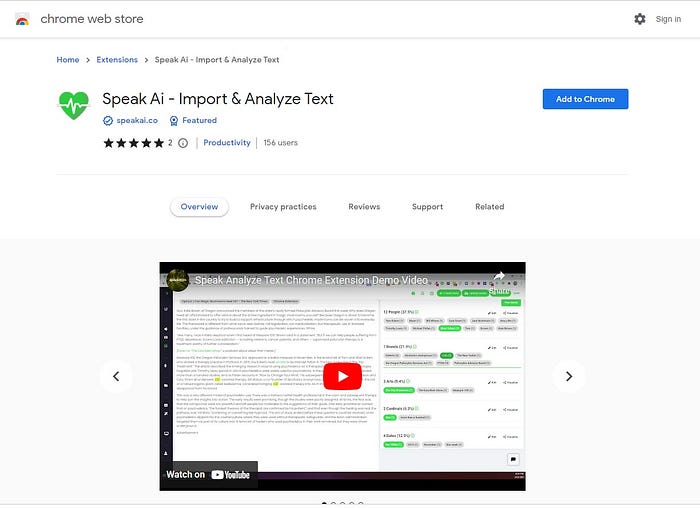Open the settings gear icon
Screen dimensions: 700x508
point(640,19)
